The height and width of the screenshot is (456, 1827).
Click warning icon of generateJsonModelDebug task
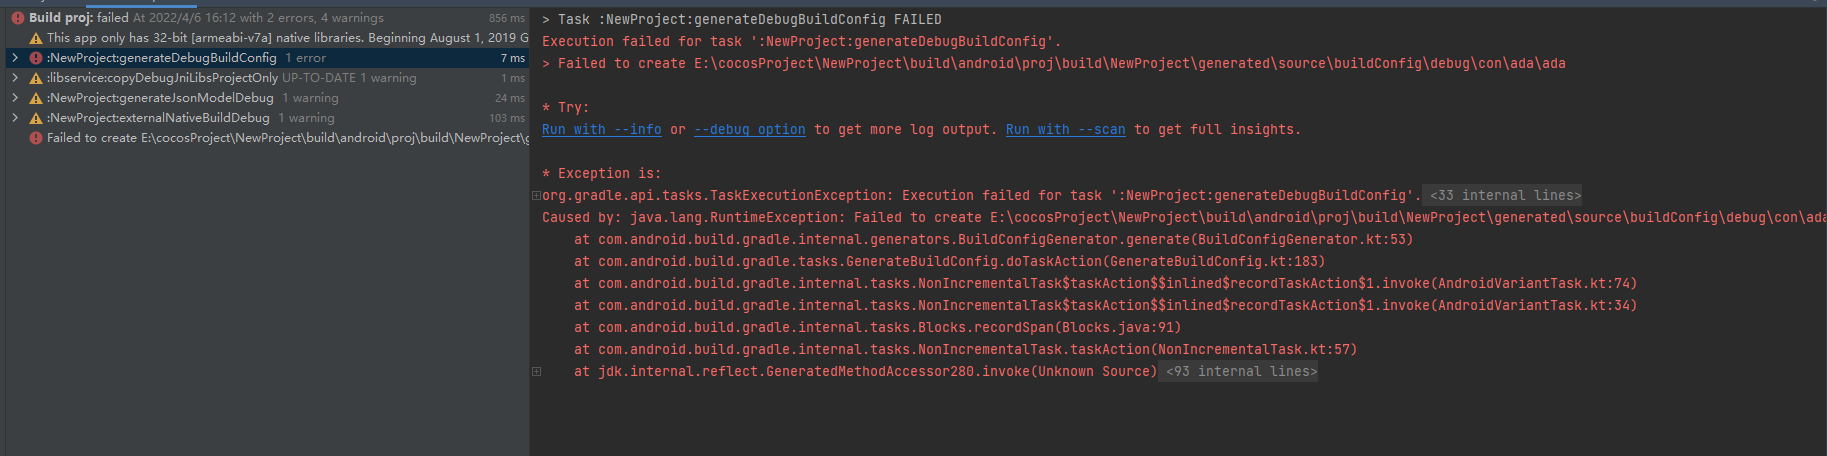(x=36, y=98)
